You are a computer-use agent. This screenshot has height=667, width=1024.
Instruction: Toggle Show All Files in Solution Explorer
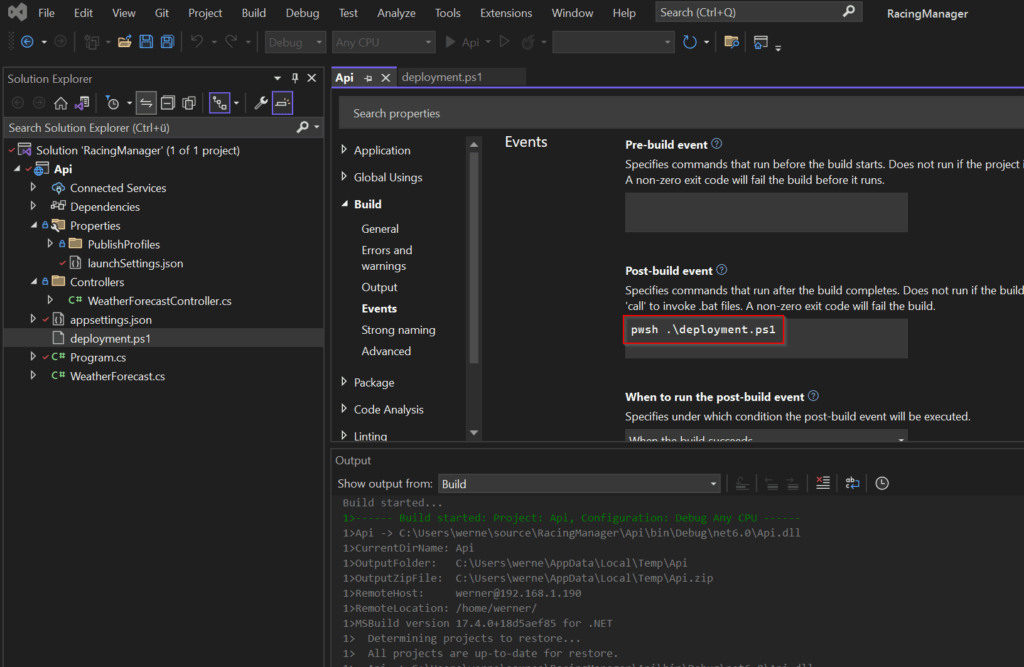coord(190,103)
